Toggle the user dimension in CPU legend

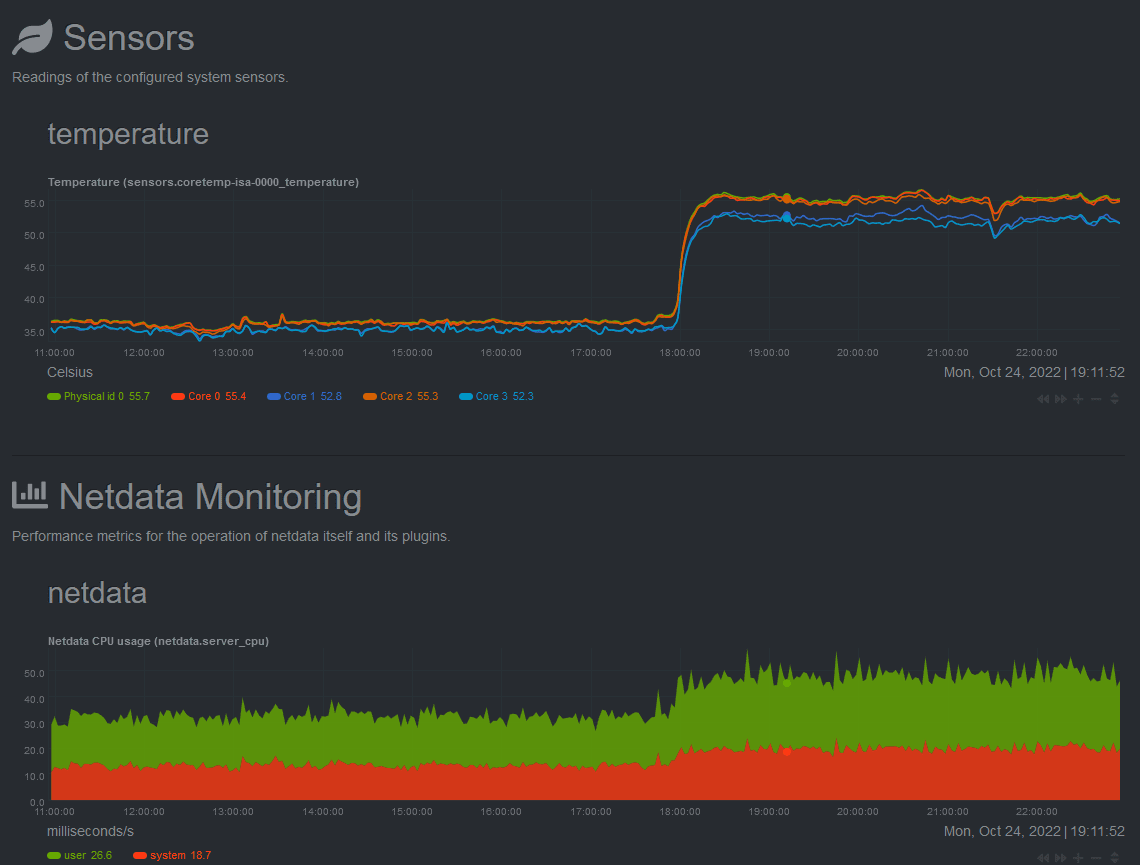[80, 856]
